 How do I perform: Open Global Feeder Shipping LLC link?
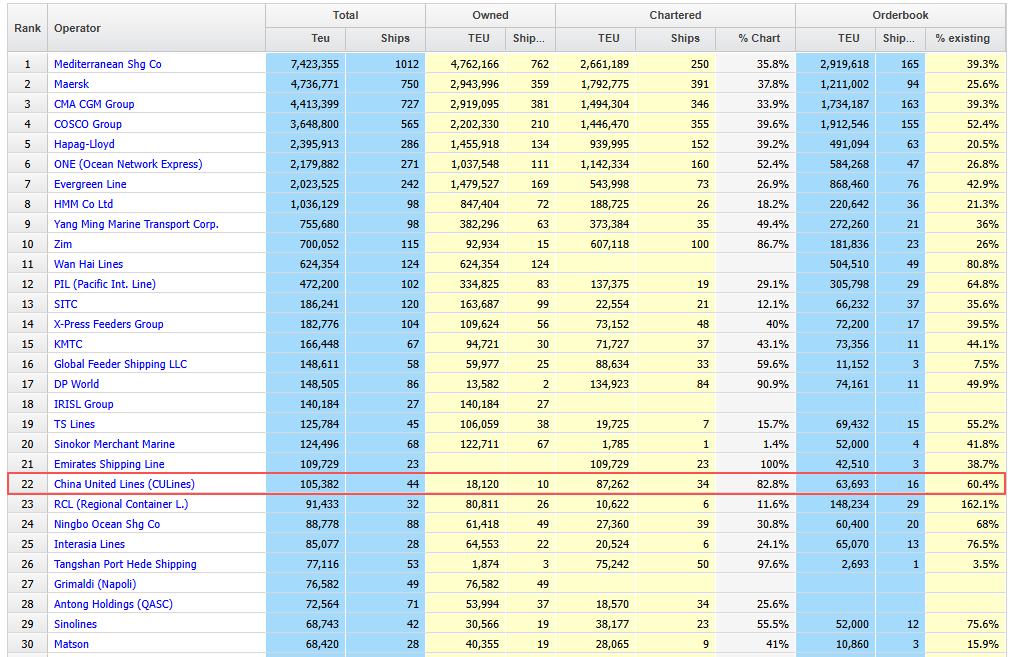(120, 363)
